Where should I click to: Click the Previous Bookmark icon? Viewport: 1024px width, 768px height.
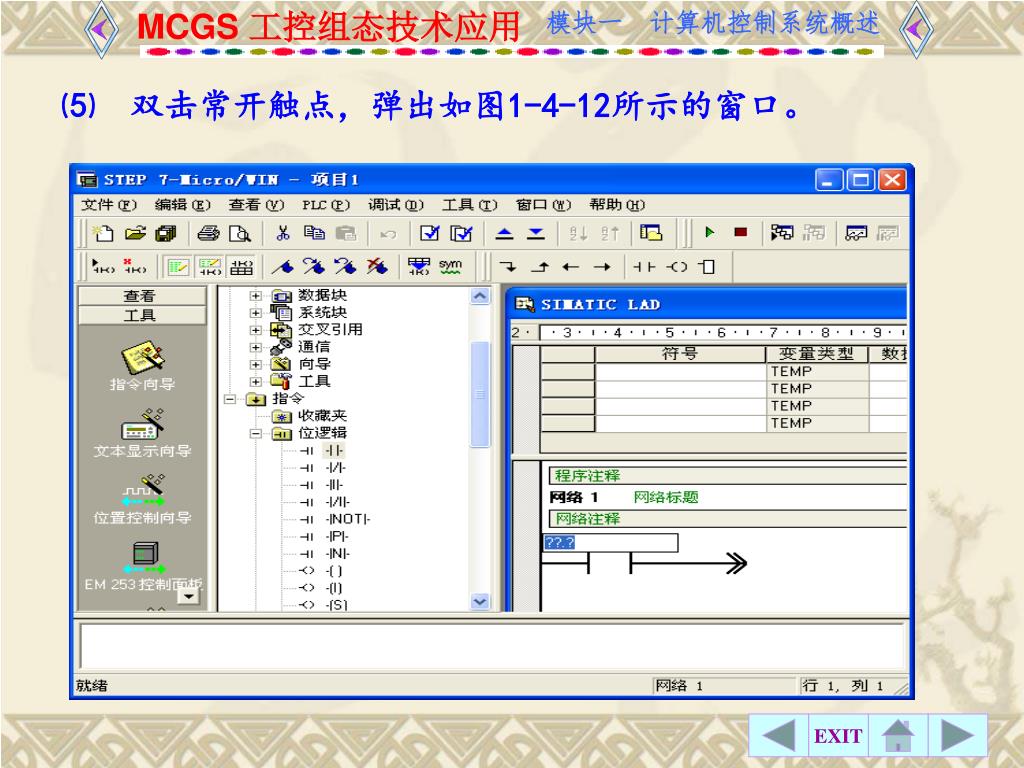click(x=345, y=266)
